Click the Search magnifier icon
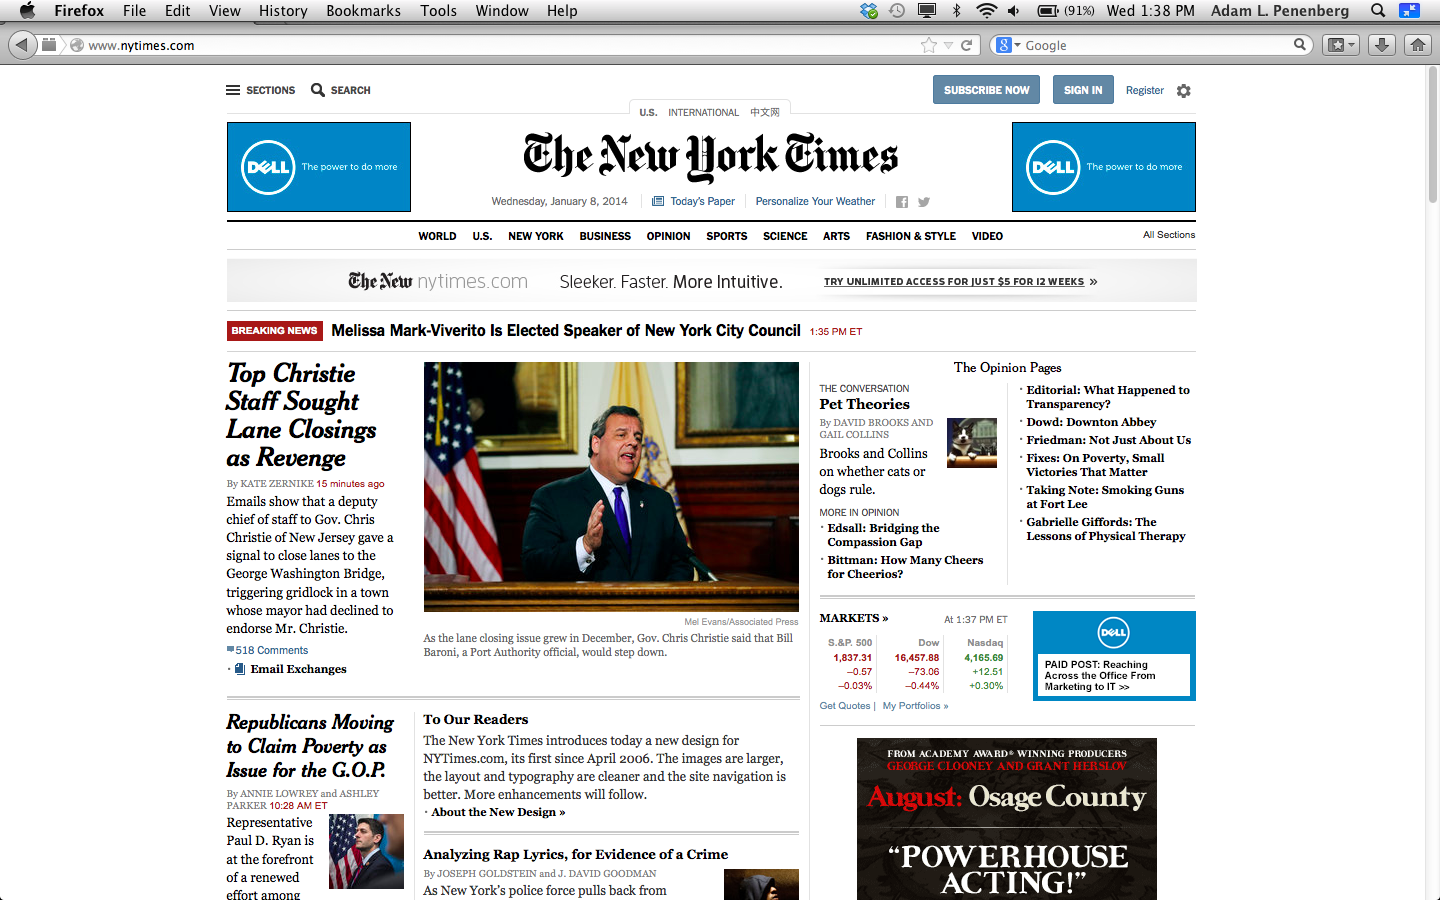The image size is (1440, 900). coord(318,90)
